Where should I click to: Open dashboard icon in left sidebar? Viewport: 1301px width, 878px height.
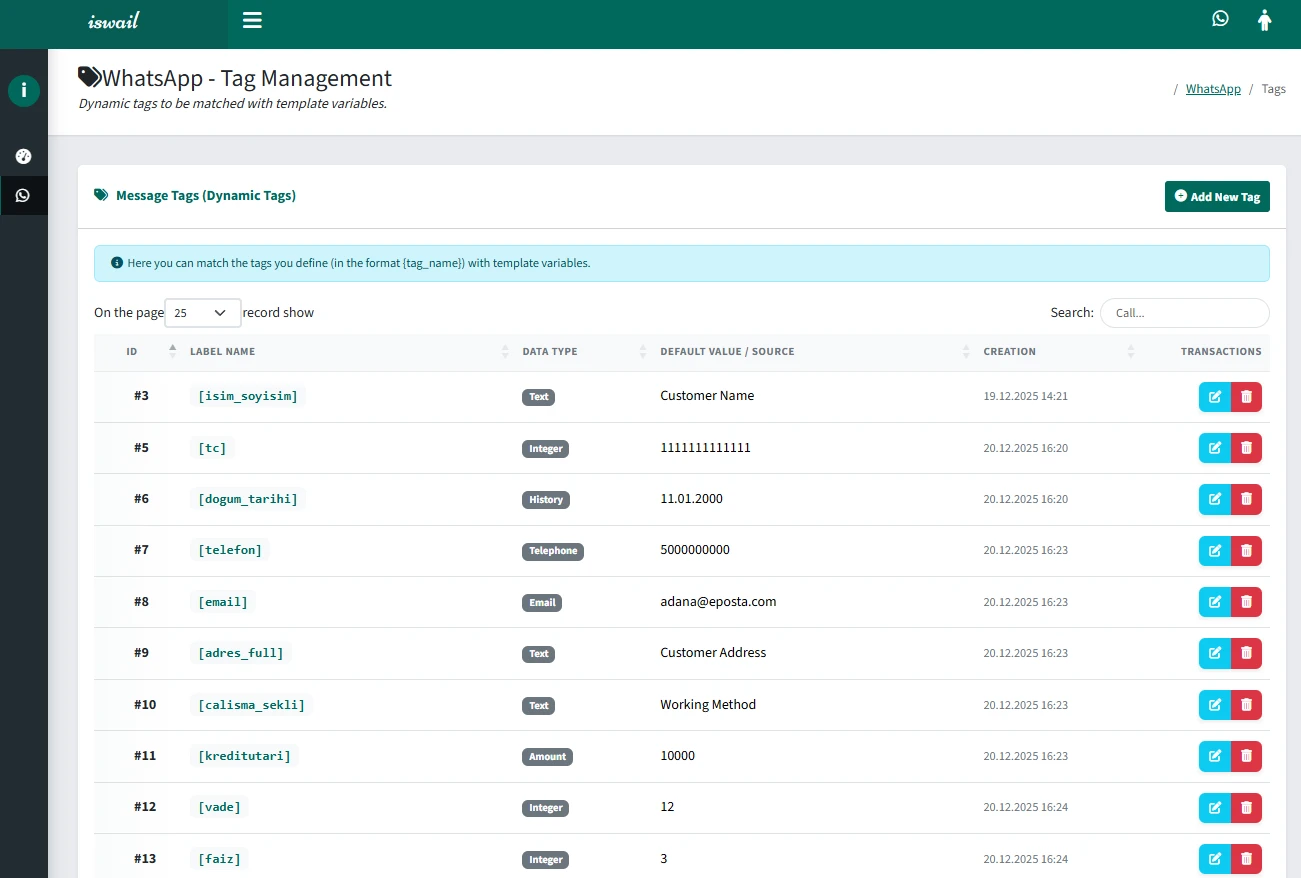24,156
